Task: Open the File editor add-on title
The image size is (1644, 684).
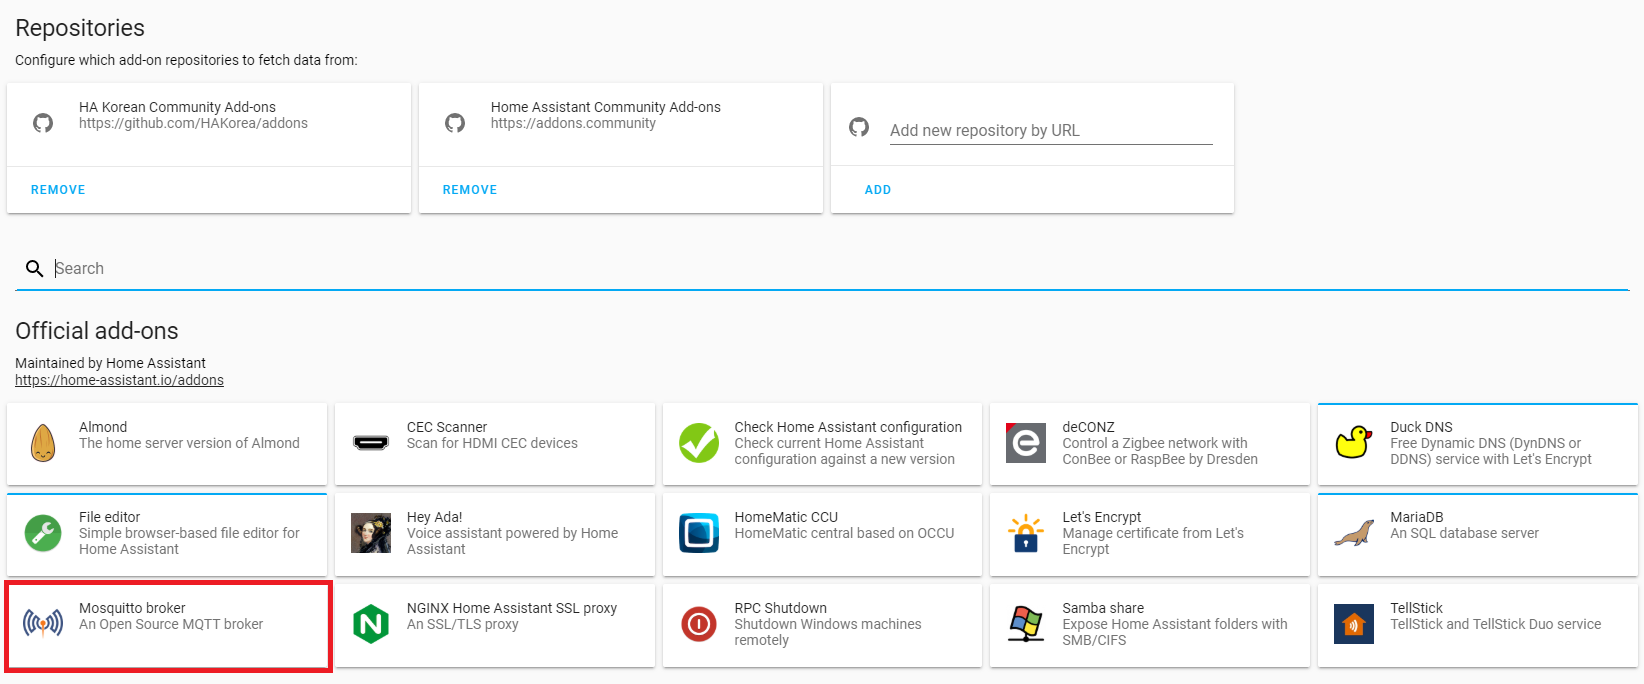Action: [109, 517]
